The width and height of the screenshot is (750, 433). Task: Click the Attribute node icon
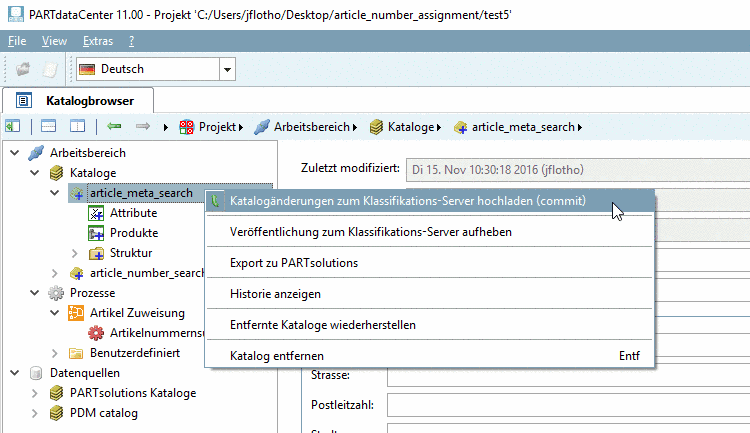tap(96, 213)
